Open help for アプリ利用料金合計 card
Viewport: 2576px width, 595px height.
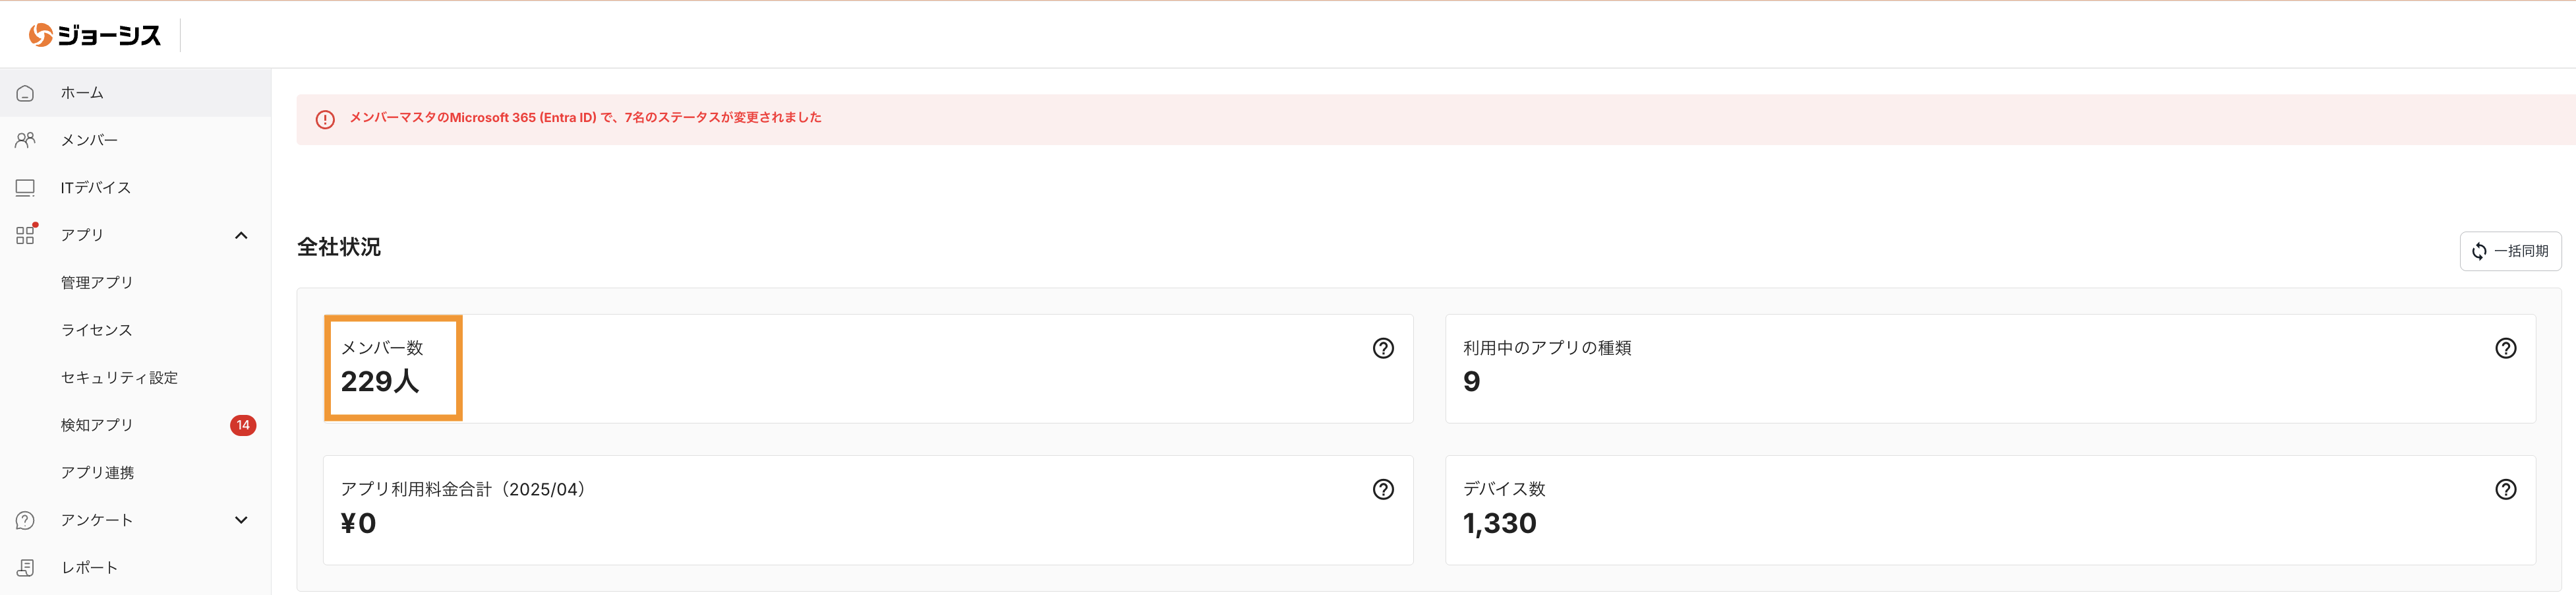click(x=1382, y=489)
